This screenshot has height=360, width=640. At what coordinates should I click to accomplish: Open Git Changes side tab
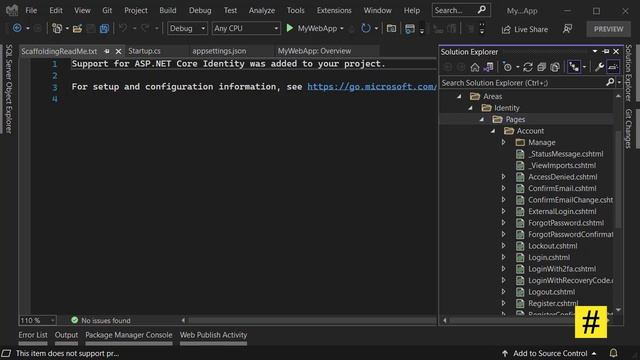click(629, 129)
